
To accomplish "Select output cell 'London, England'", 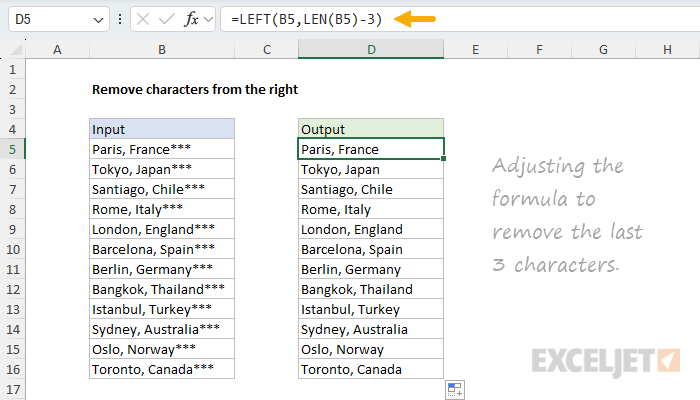I will coord(371,229).
